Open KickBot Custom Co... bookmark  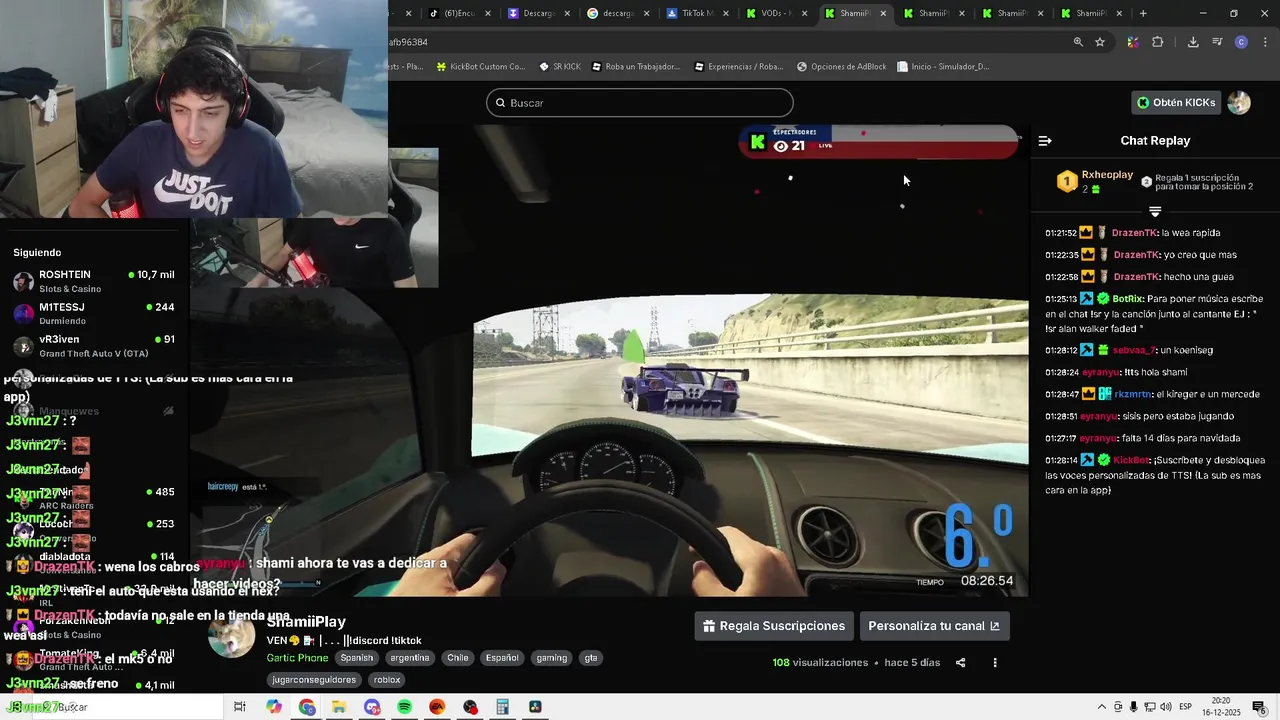pyautogui.click(x=481, y=67)
